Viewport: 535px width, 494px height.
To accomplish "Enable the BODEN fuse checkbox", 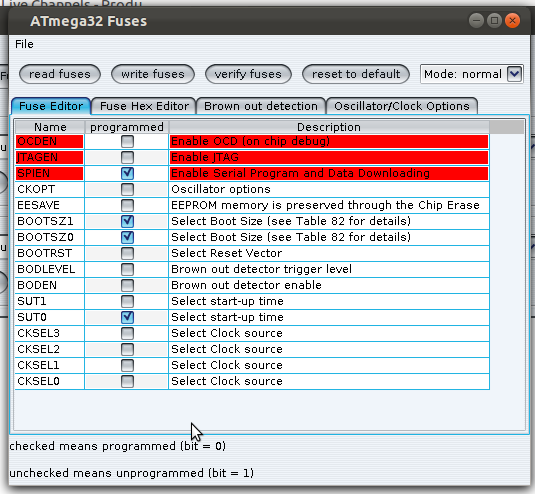I will click(x=127, y=285).
